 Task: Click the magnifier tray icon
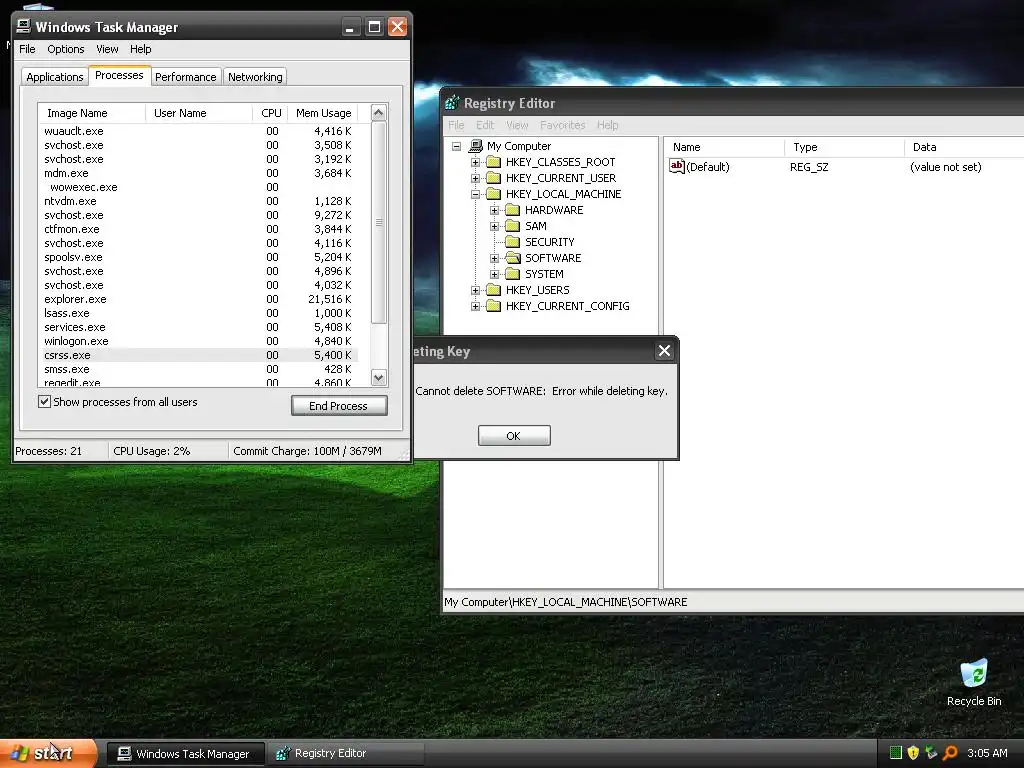[950, 753]
